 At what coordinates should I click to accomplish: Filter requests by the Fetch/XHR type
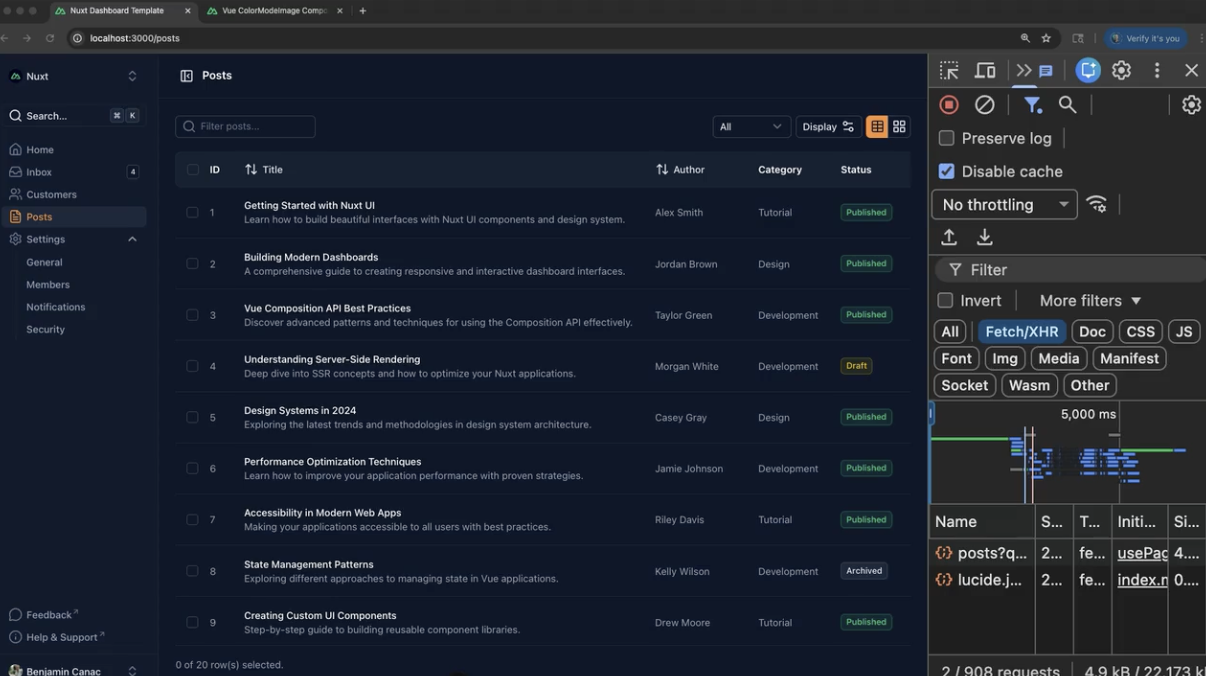[x=1021, y=332]
